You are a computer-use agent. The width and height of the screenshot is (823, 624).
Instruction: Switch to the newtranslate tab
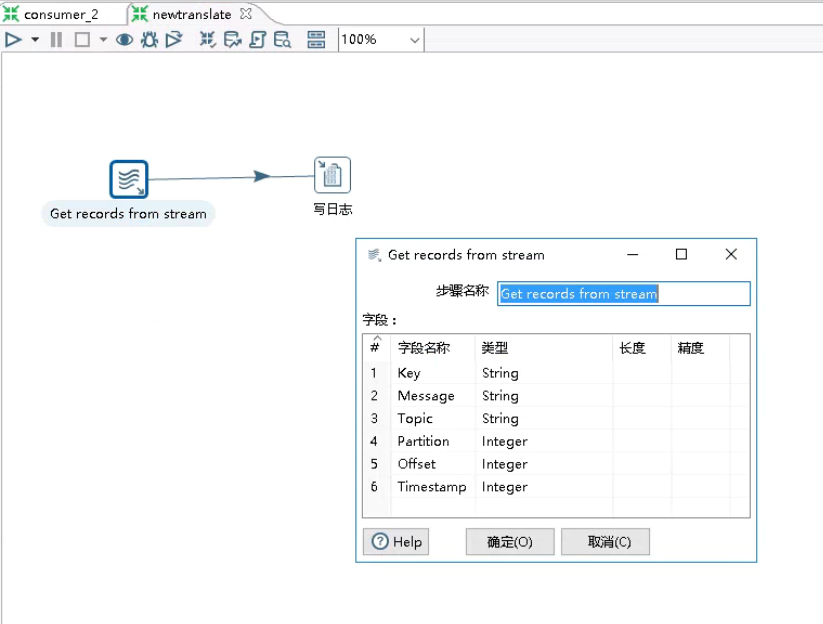tap(185, 13)
